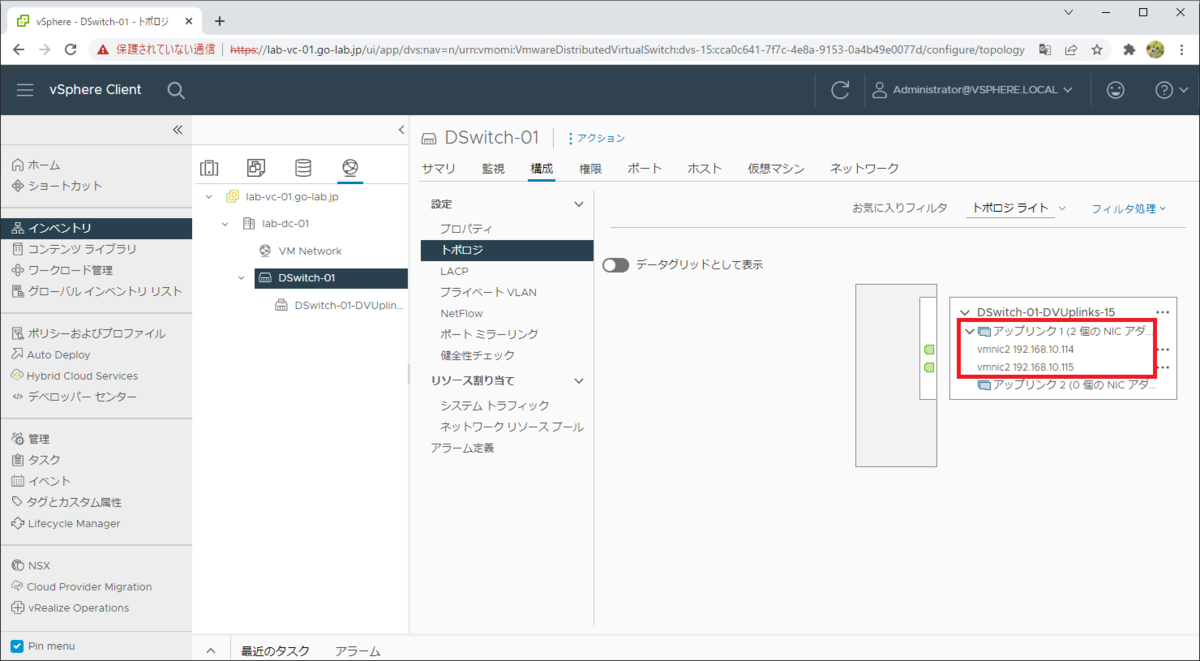Open Hybrid Cloud Services
Viewport: 1200px width, 661px height.
click(x=75, y=376)
